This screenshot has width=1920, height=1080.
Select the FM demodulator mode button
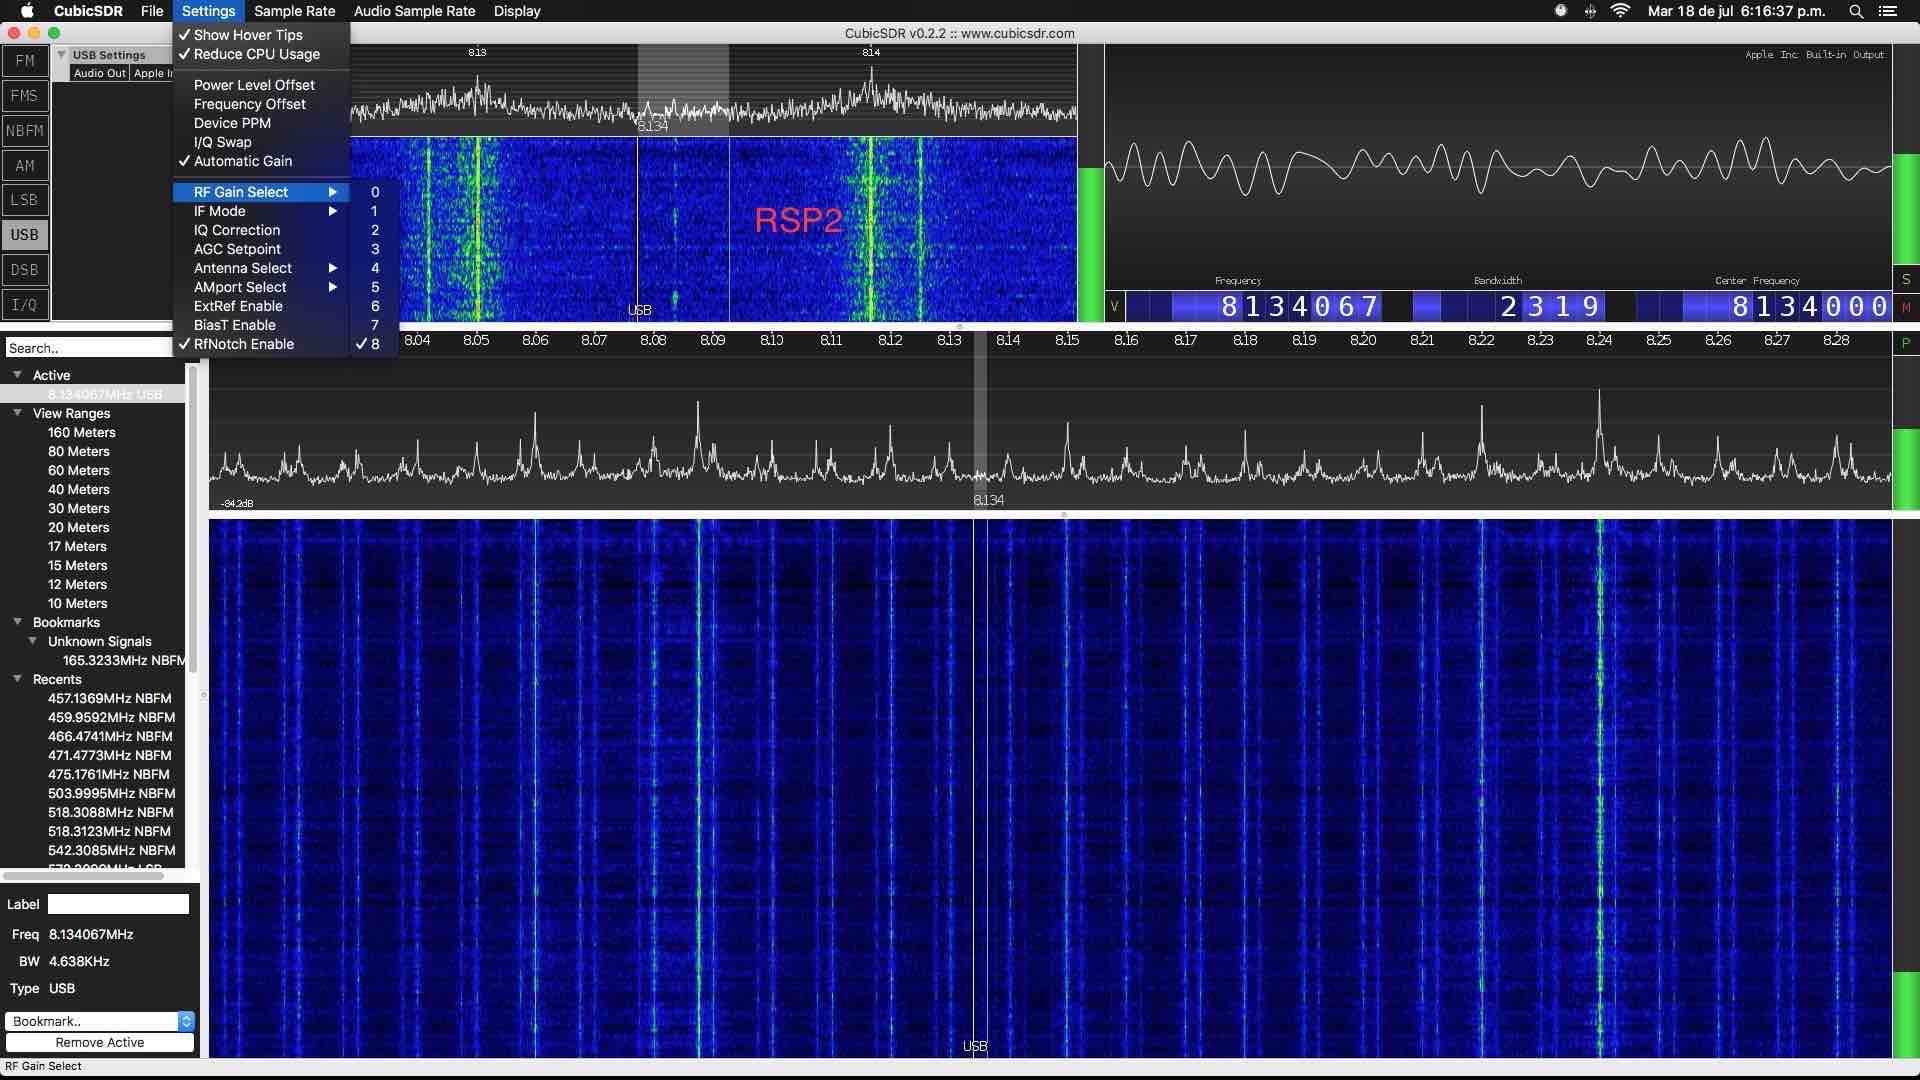[25, 61]
